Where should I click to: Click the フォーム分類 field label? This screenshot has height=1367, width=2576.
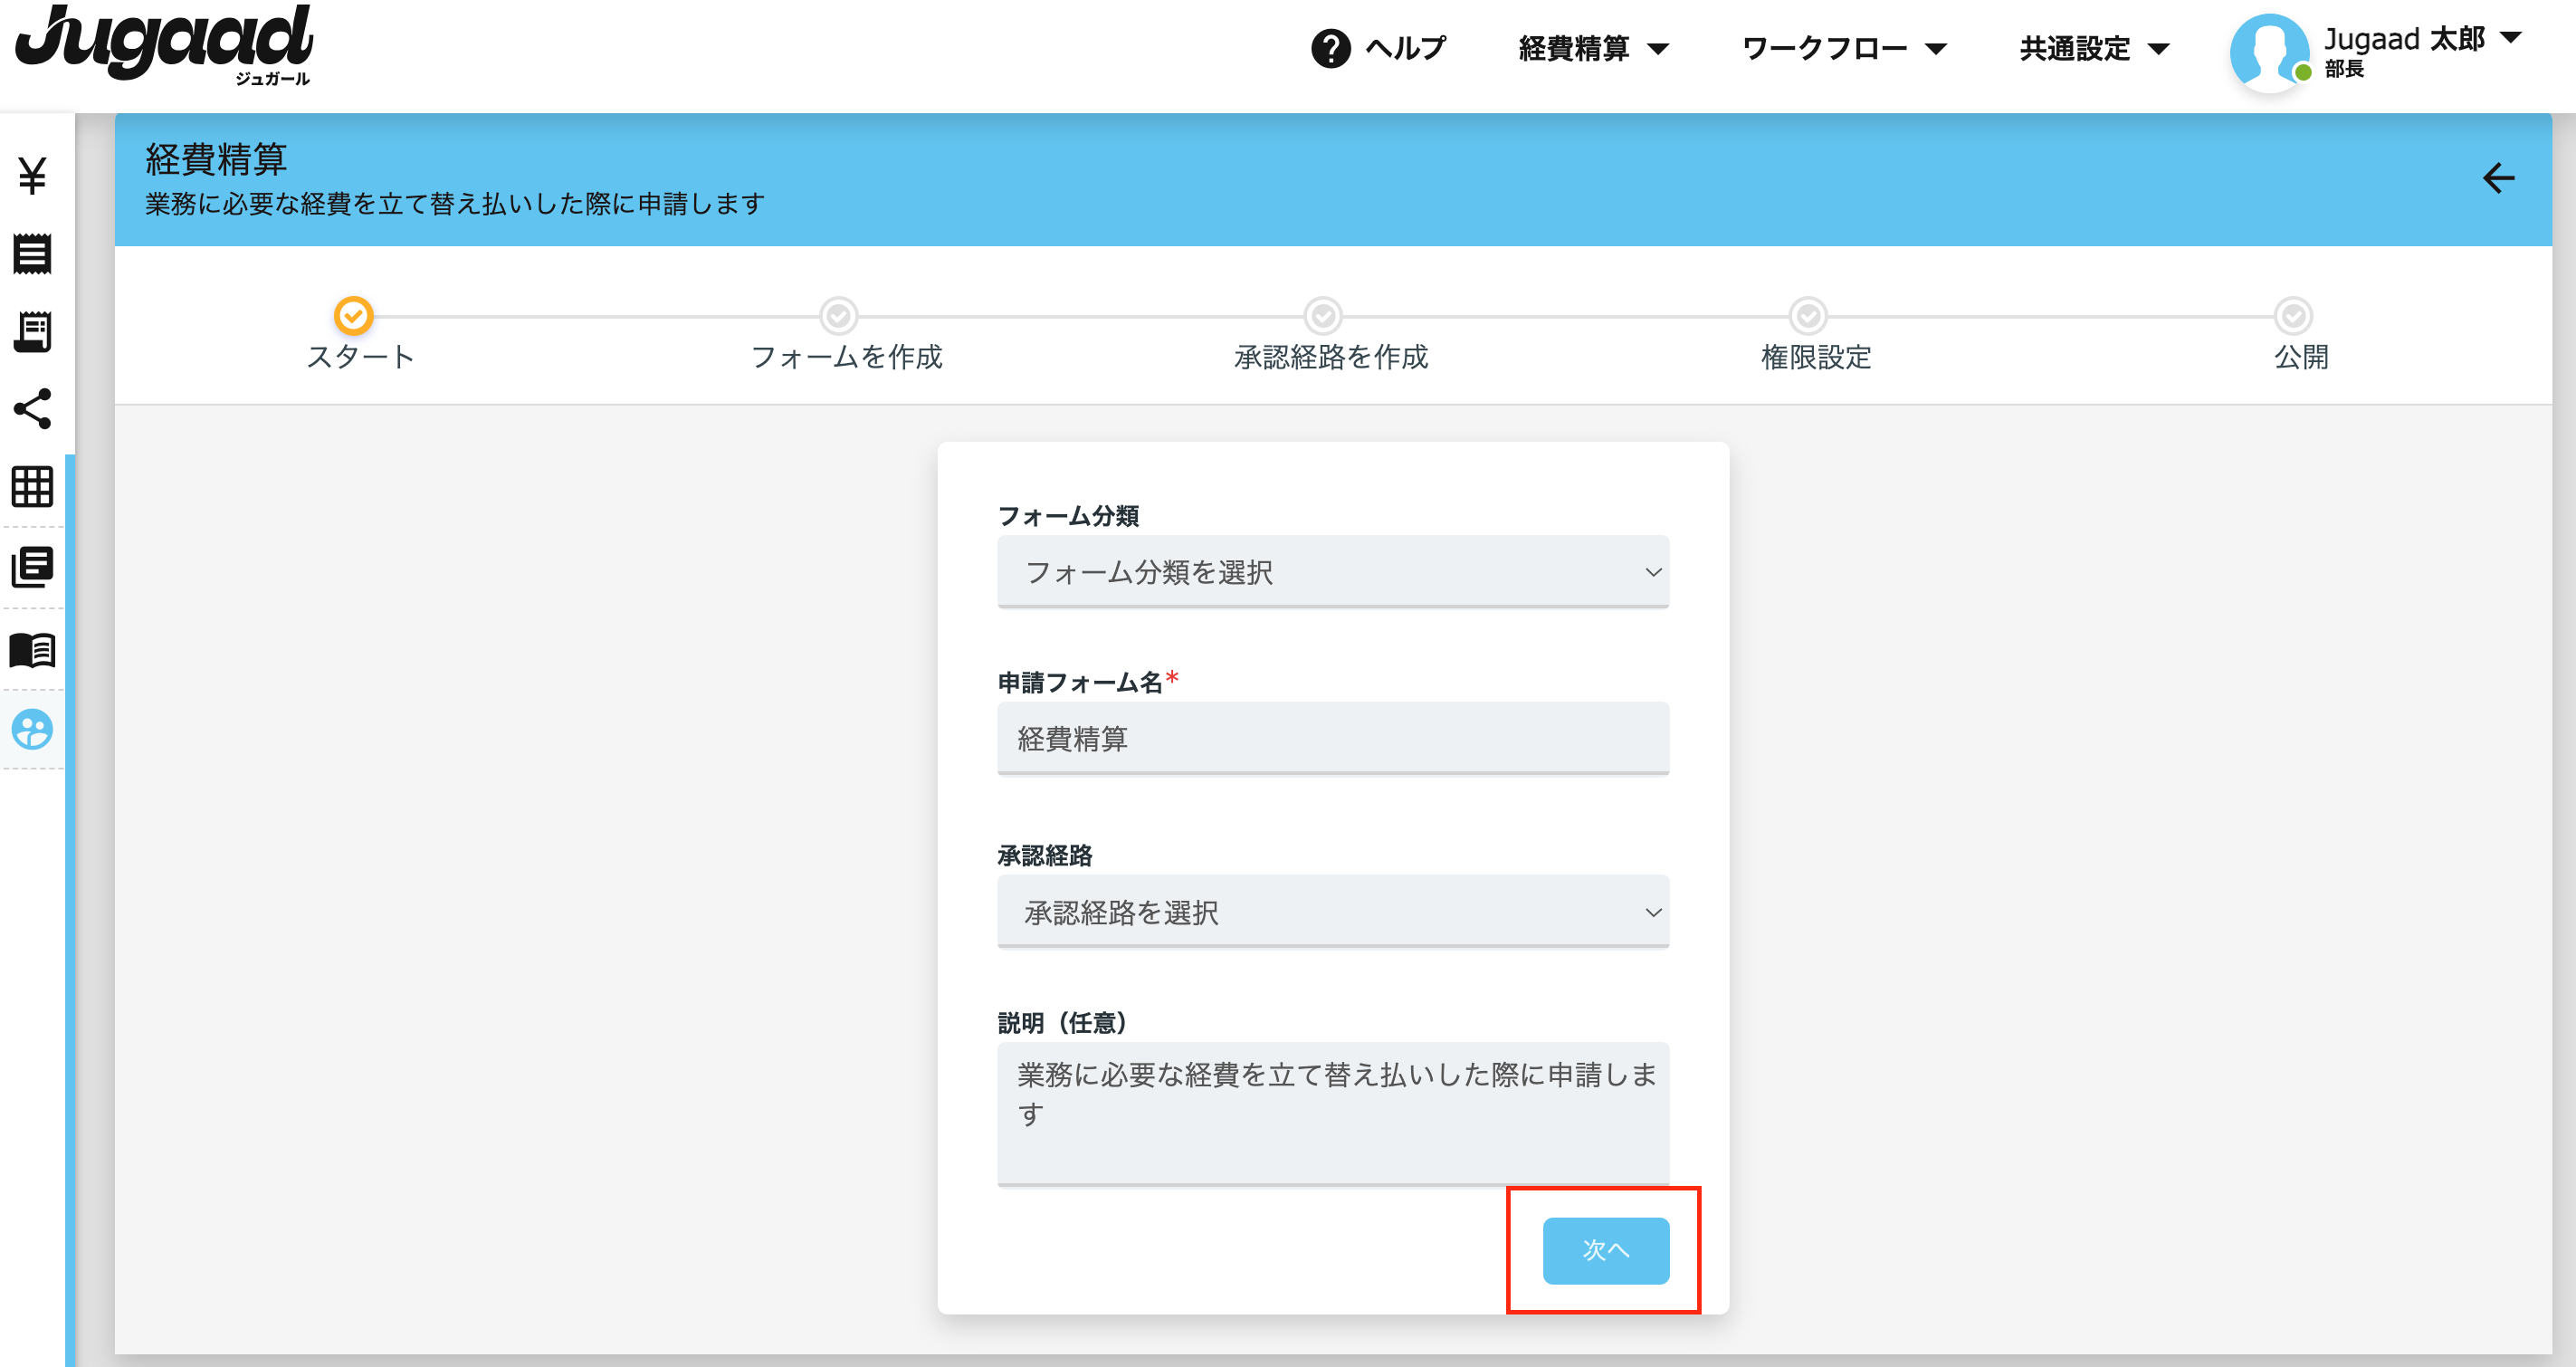(x=1068, y=515)
